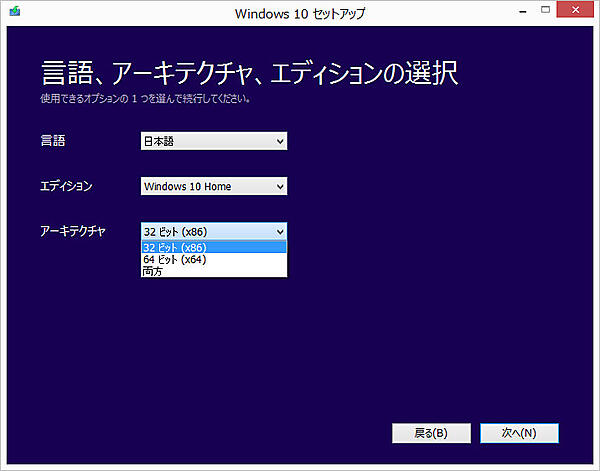This screenshot has height=471, width=600.
Task: Click the 言語 label
Action: [53, 141]
